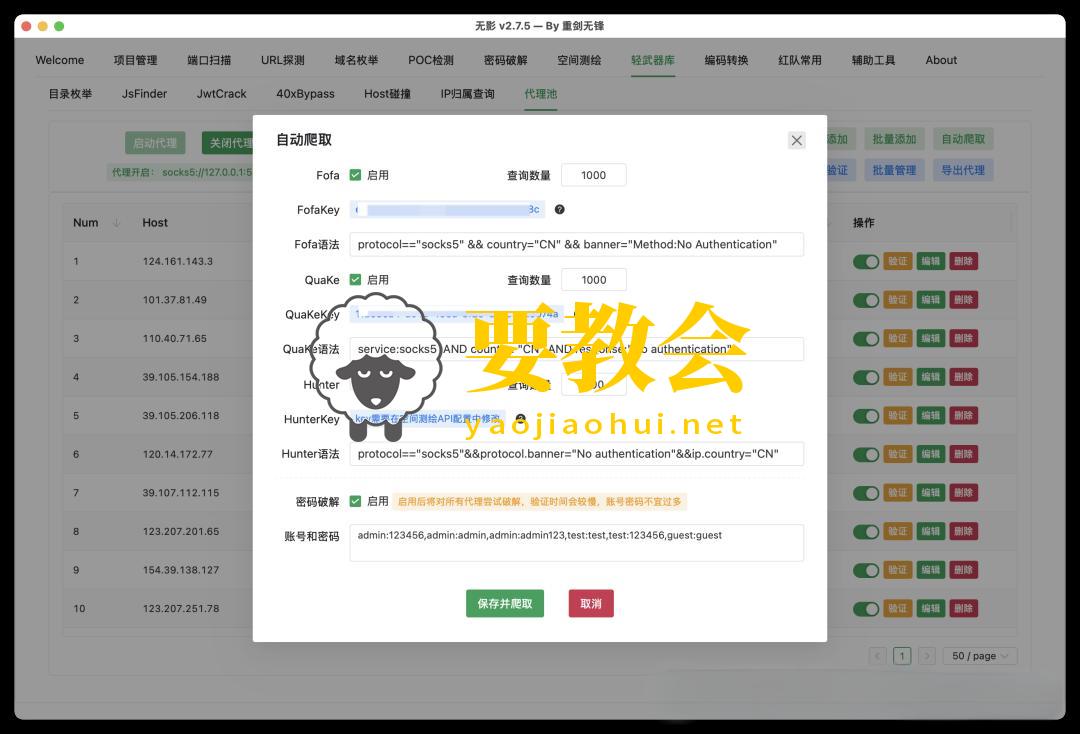Screen dimensions: 1080x734
Task: Uncheck the QuaKe 启用 checkbox
Action: coord(355,280)
